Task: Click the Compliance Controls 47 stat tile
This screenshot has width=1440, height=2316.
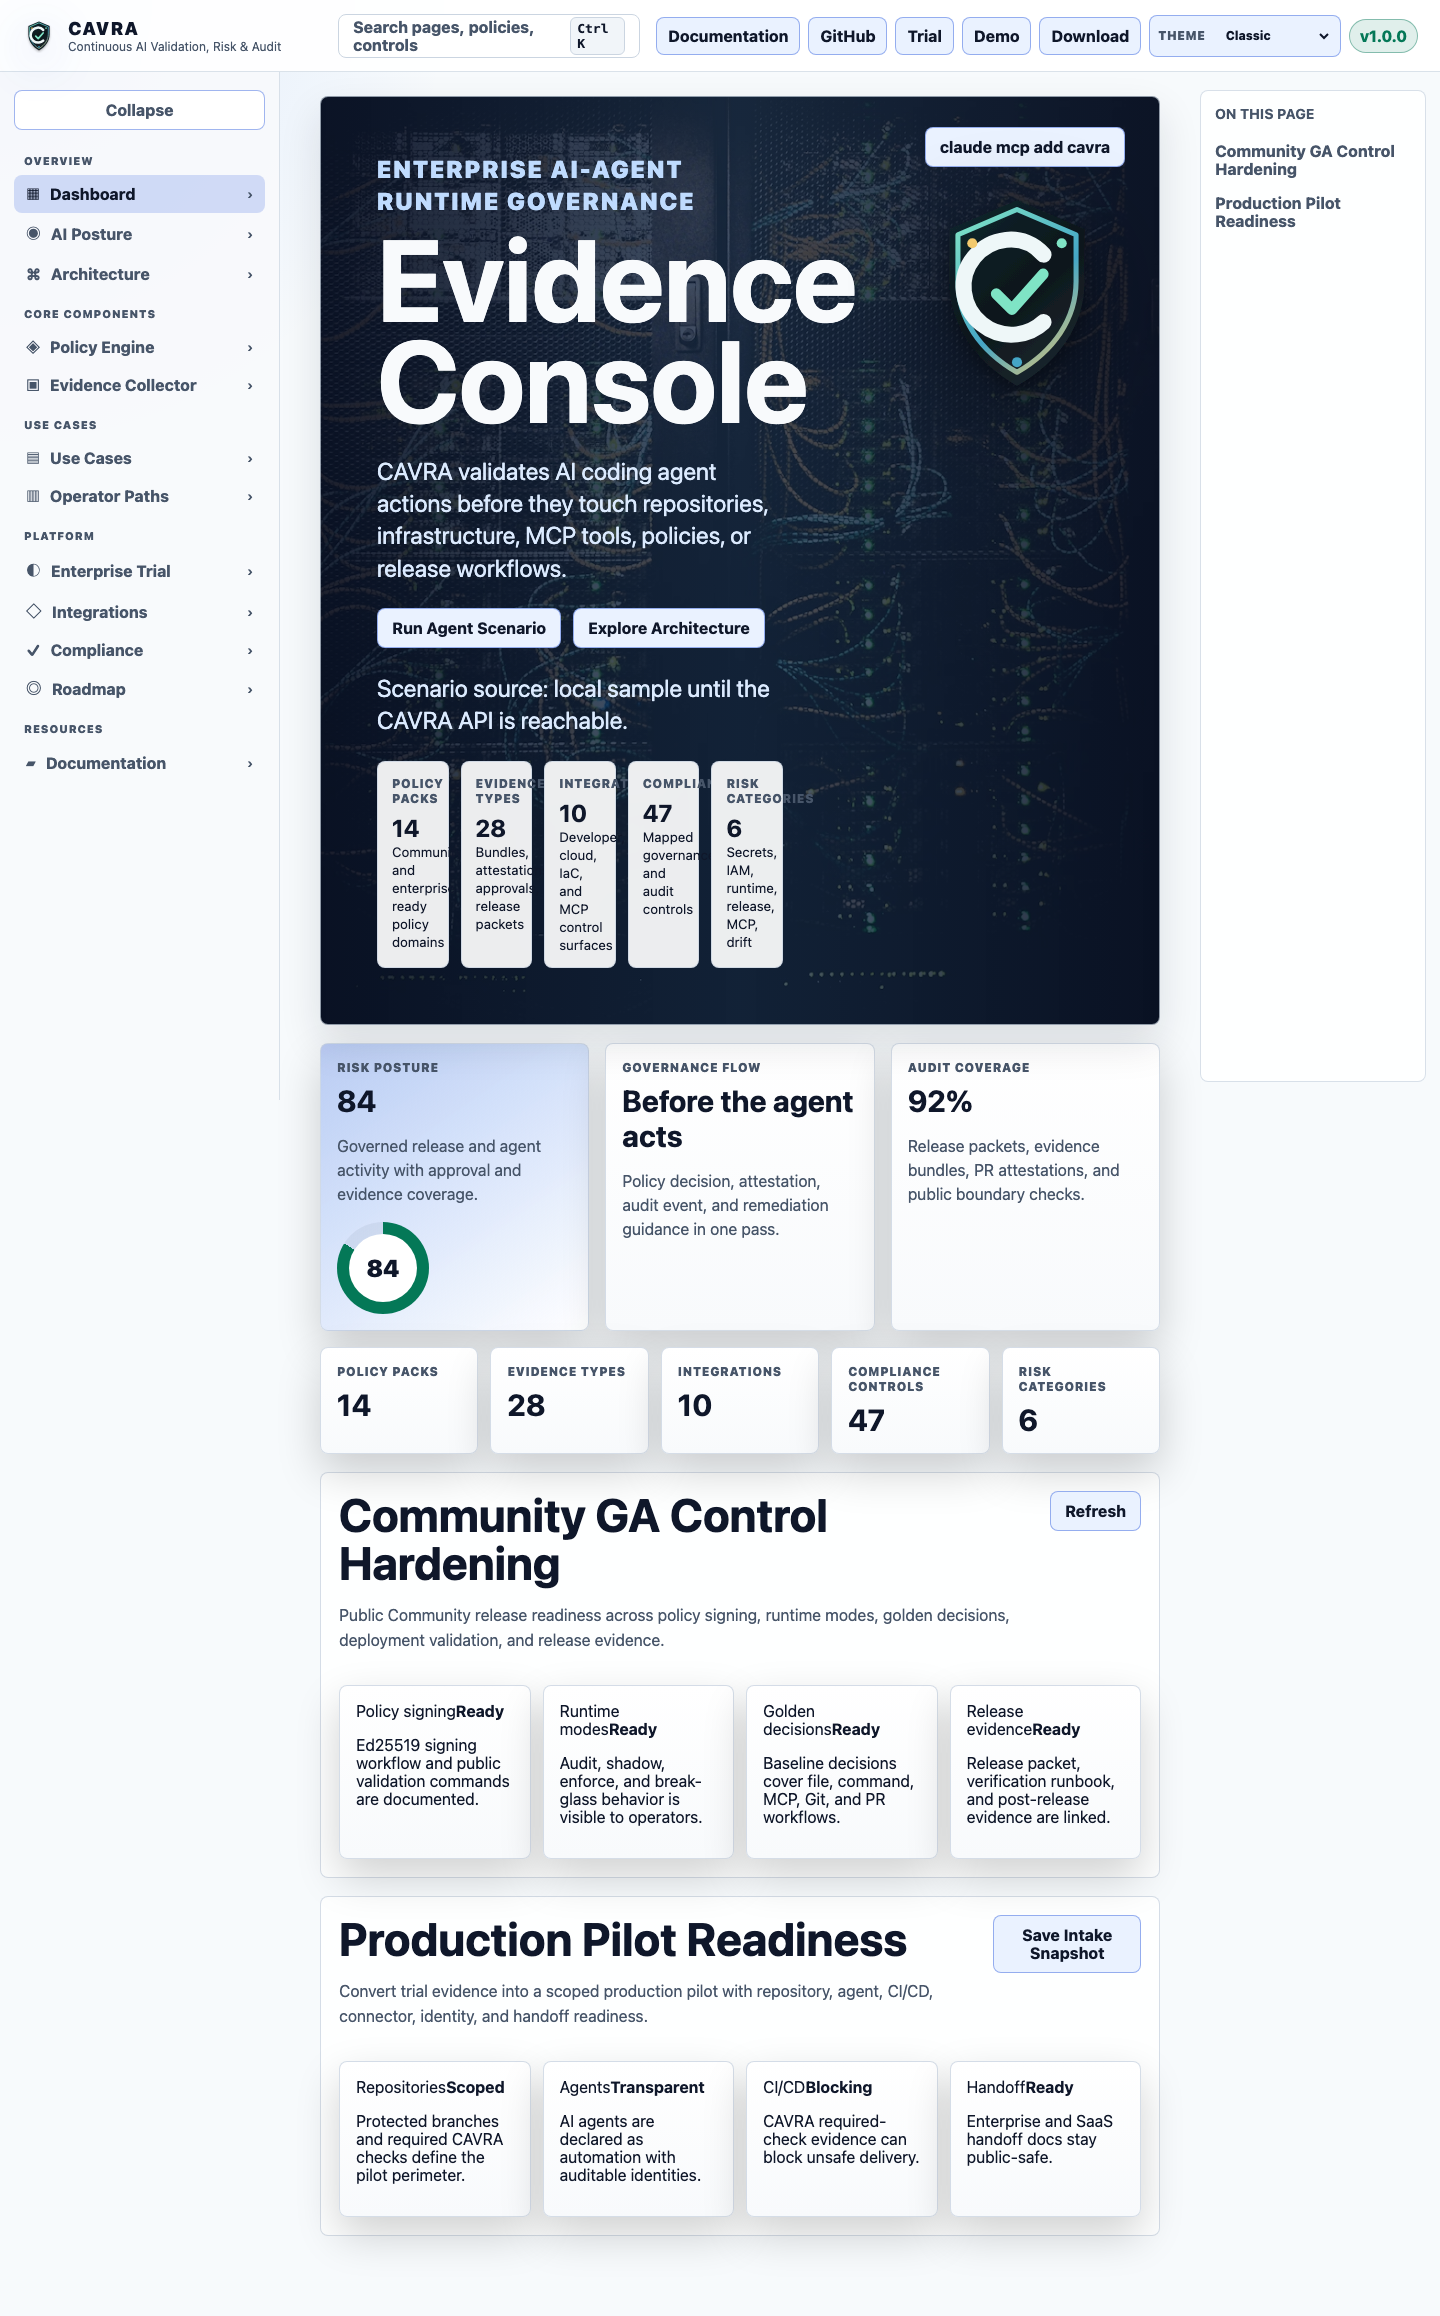Action: (x=910, y=1400)
